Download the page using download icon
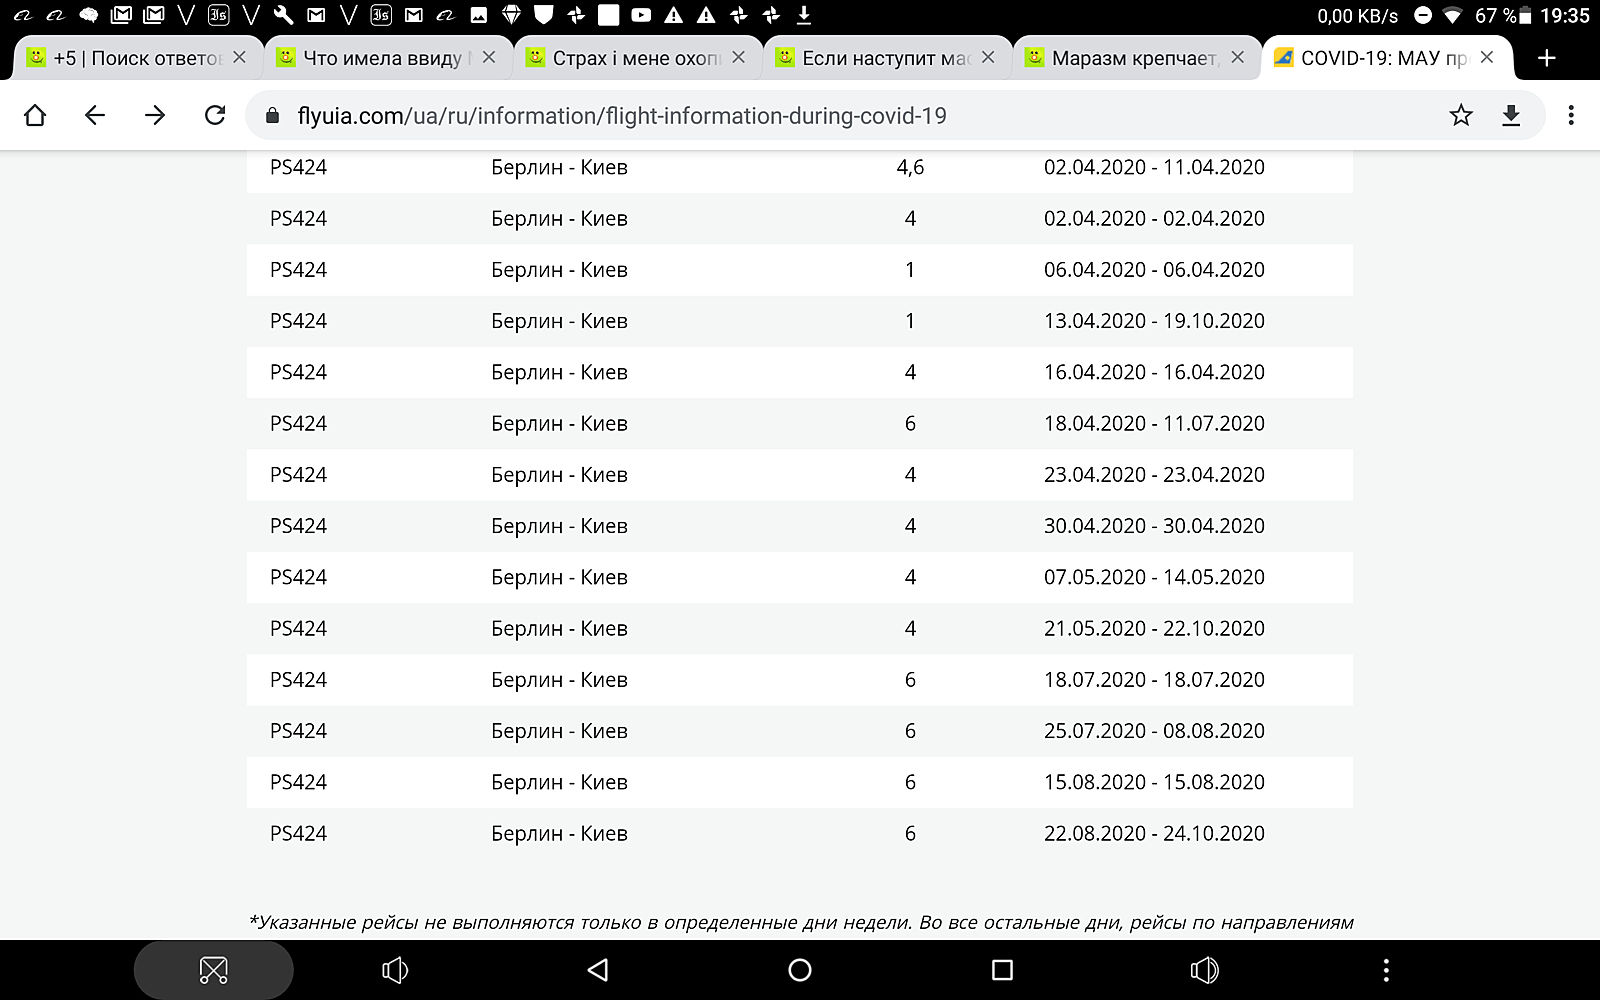This screenshot has height=1000, width=1600. [x=1511, y=116]
